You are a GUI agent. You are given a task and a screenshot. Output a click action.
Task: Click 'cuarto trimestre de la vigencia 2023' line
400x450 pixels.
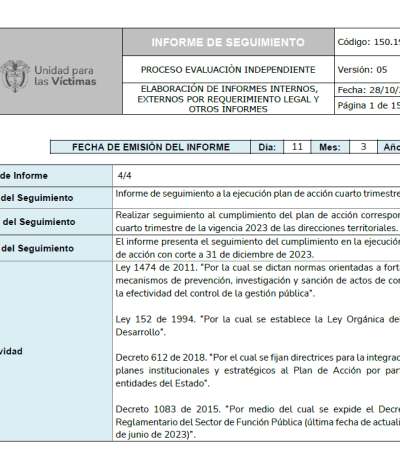coord(257,228)
